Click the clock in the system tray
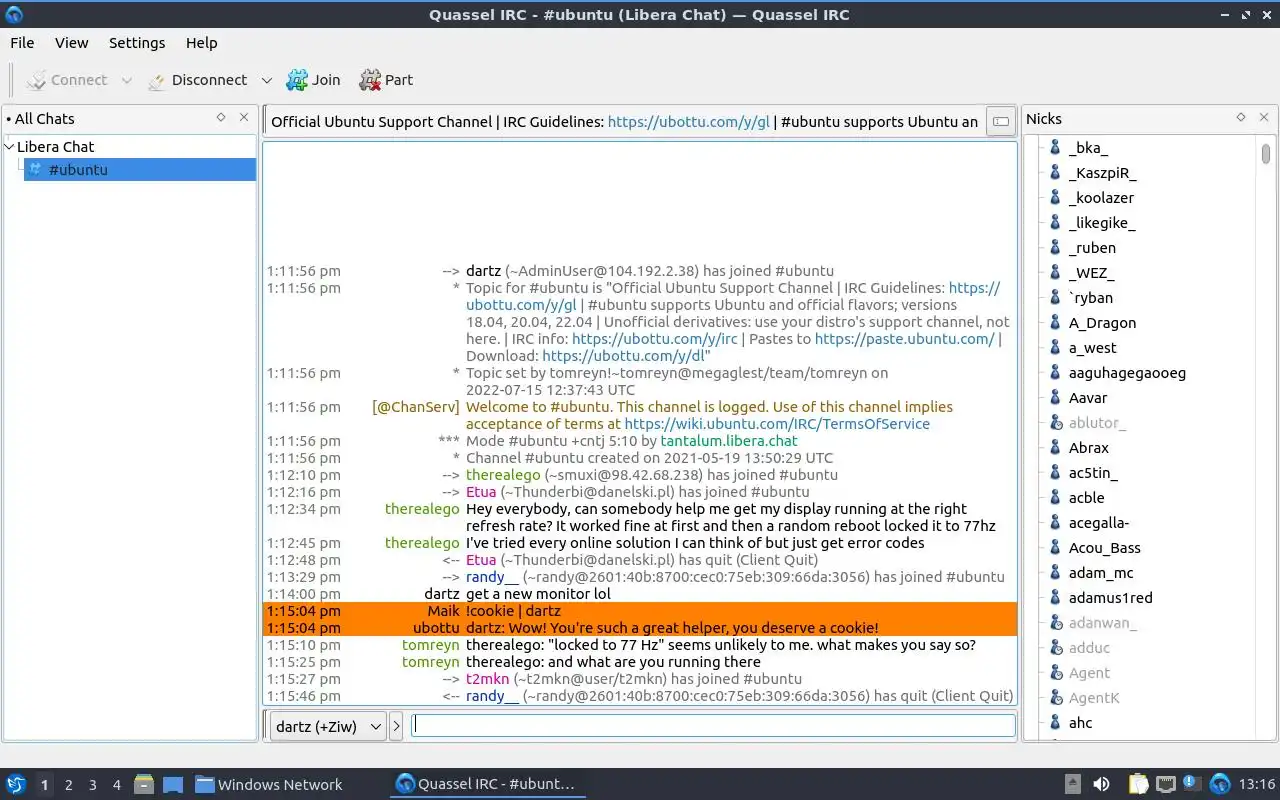 (1257, 784)
